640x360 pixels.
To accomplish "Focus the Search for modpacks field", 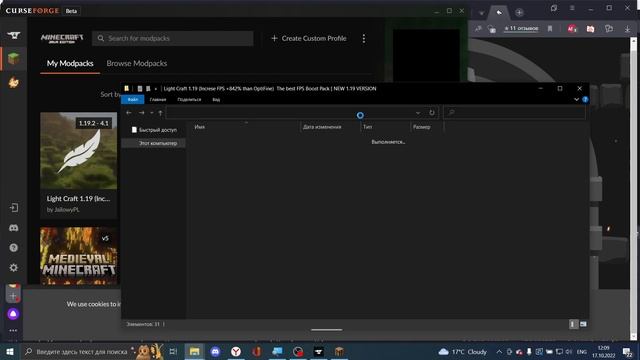I will (x=173, y=38).
